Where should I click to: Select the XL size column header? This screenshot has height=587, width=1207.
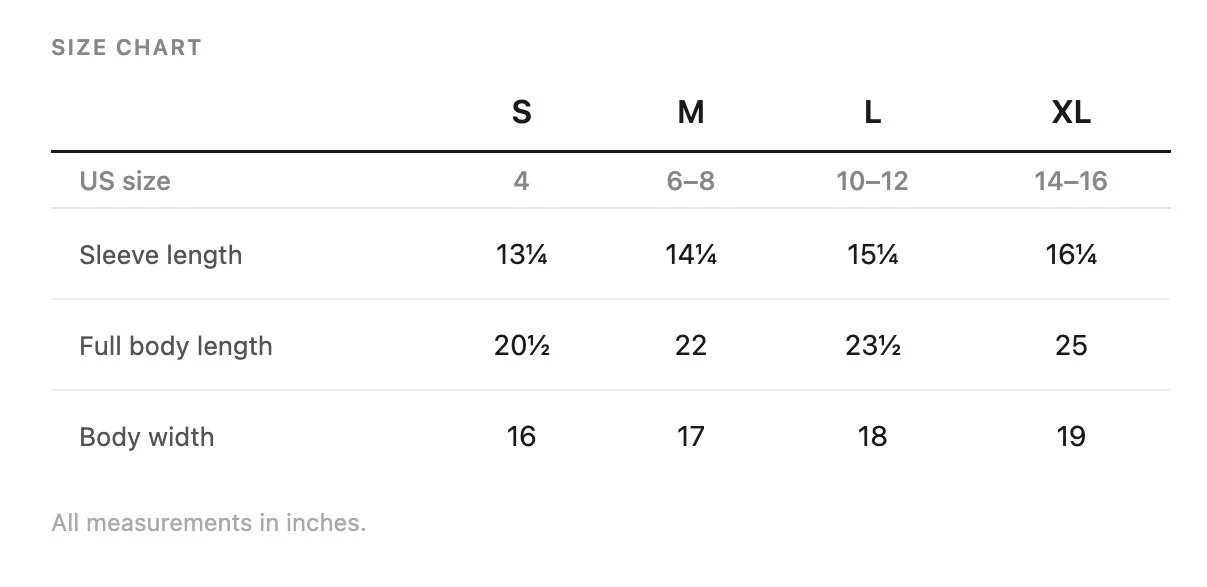click(1071, 113)
